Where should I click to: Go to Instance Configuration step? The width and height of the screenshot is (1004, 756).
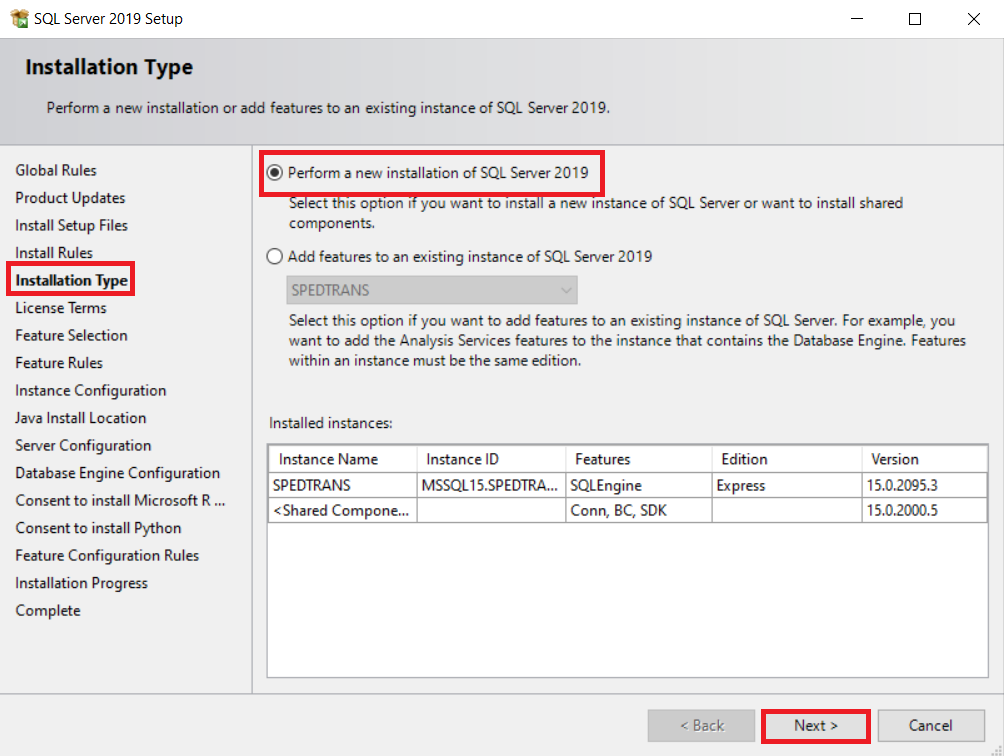click(x=91, y=390)
